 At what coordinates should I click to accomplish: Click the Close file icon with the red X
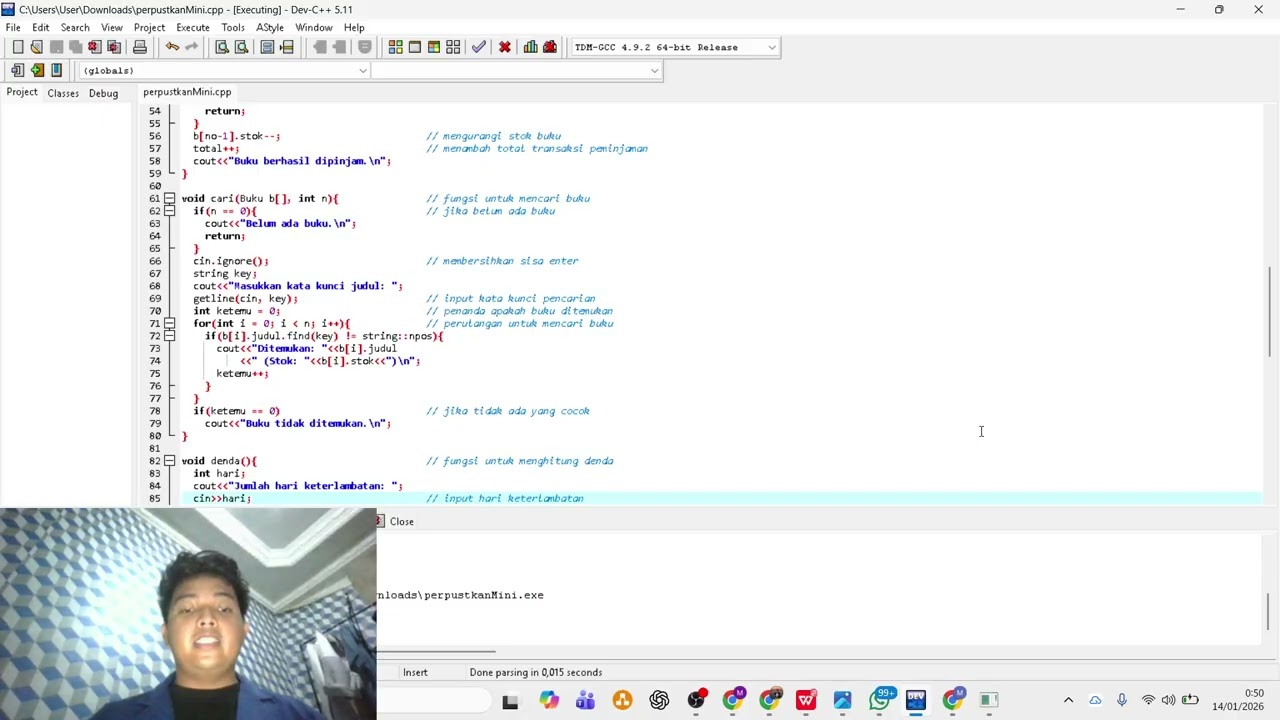click(x=94, y=47)
